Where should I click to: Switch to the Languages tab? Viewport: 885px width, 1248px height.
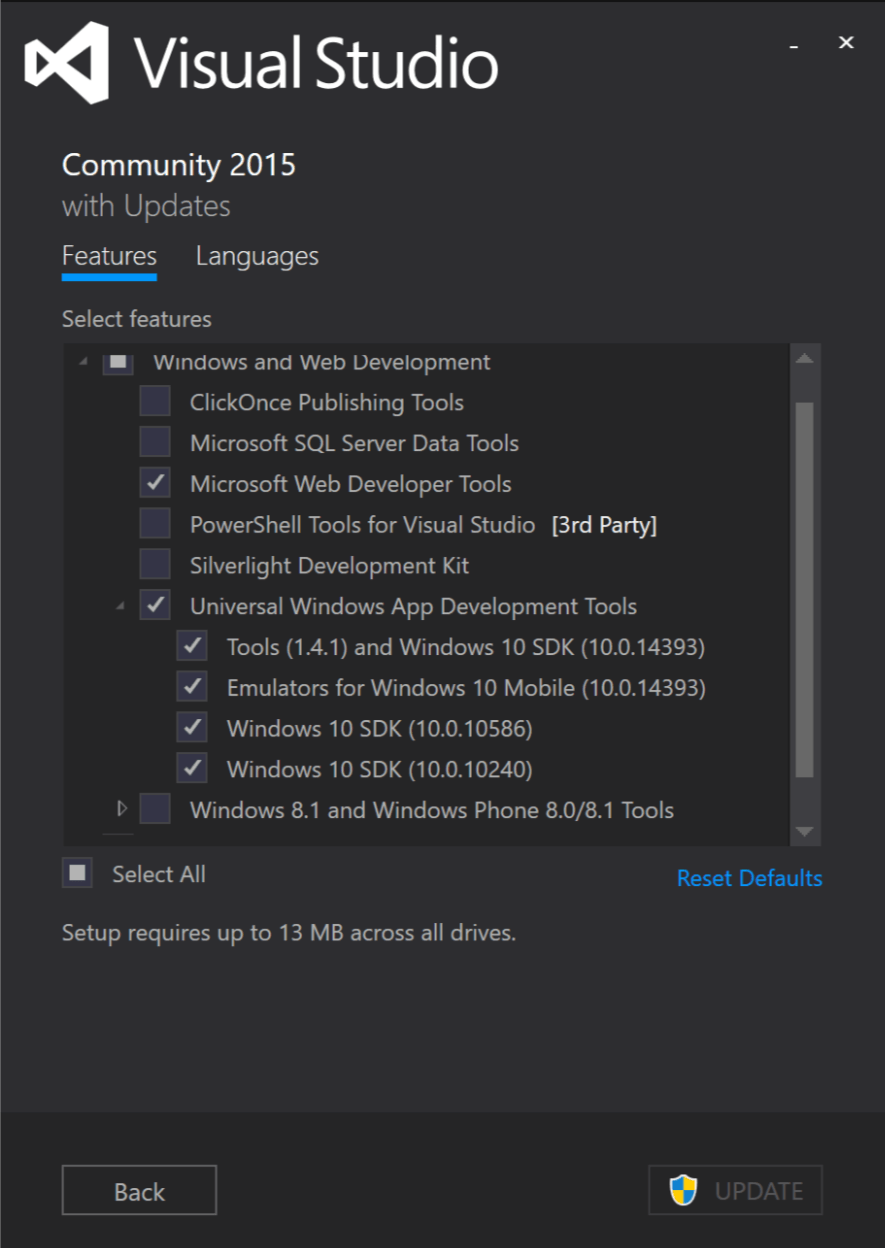tap(257, 256)
